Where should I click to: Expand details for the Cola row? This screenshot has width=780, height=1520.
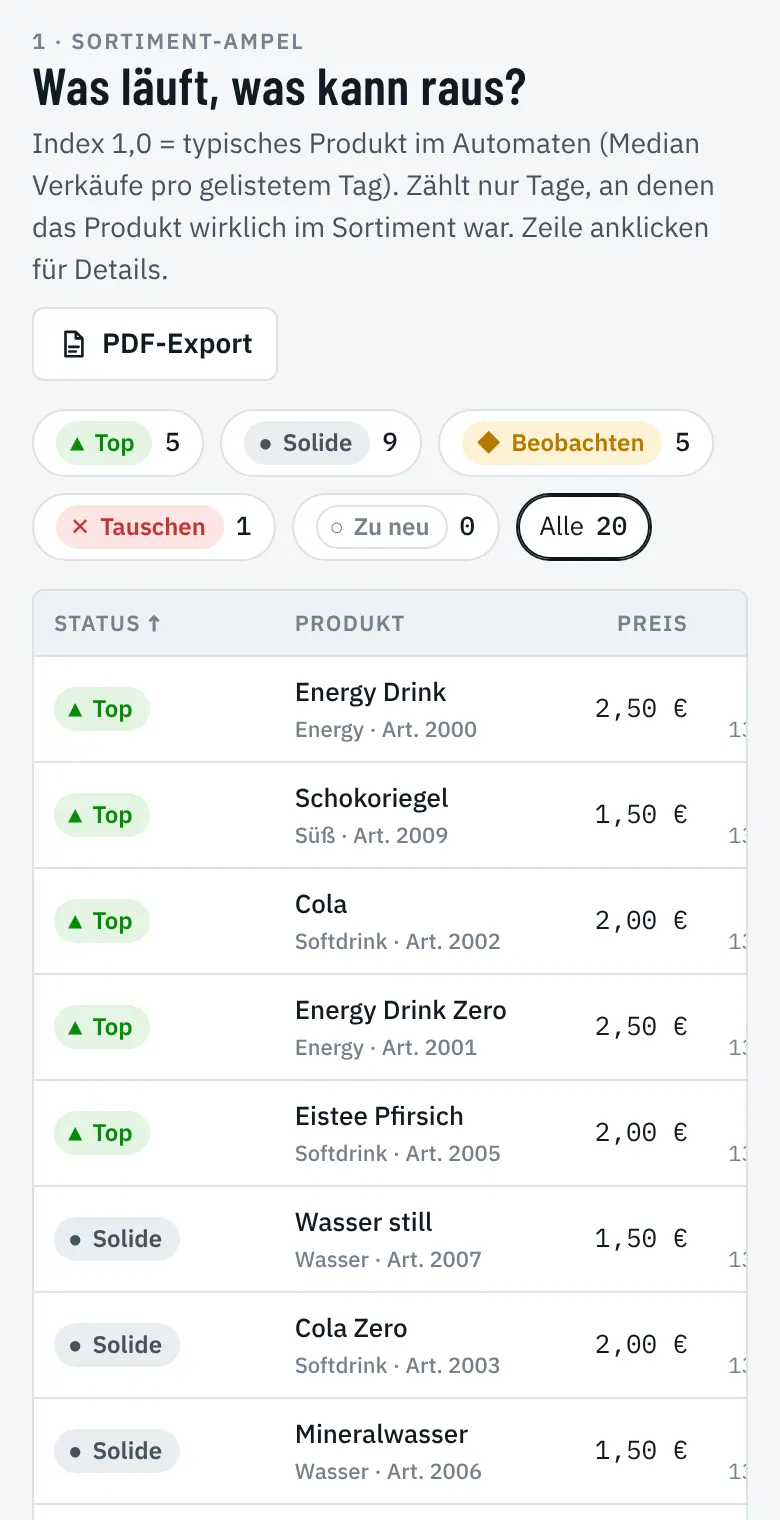click(390, 921)
